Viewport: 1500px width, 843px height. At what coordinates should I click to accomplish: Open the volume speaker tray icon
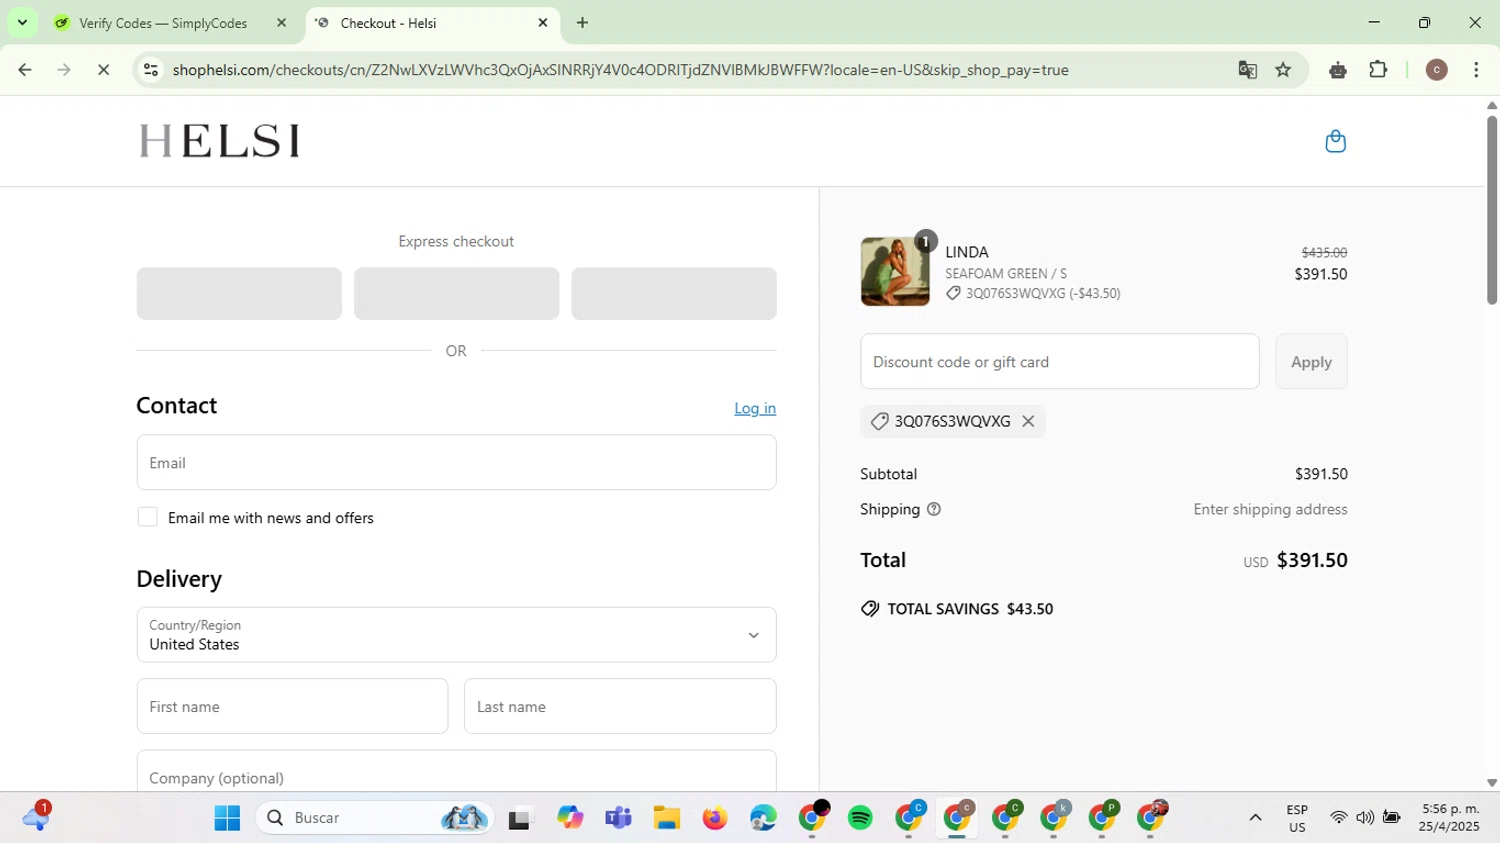pos(1365,818)
